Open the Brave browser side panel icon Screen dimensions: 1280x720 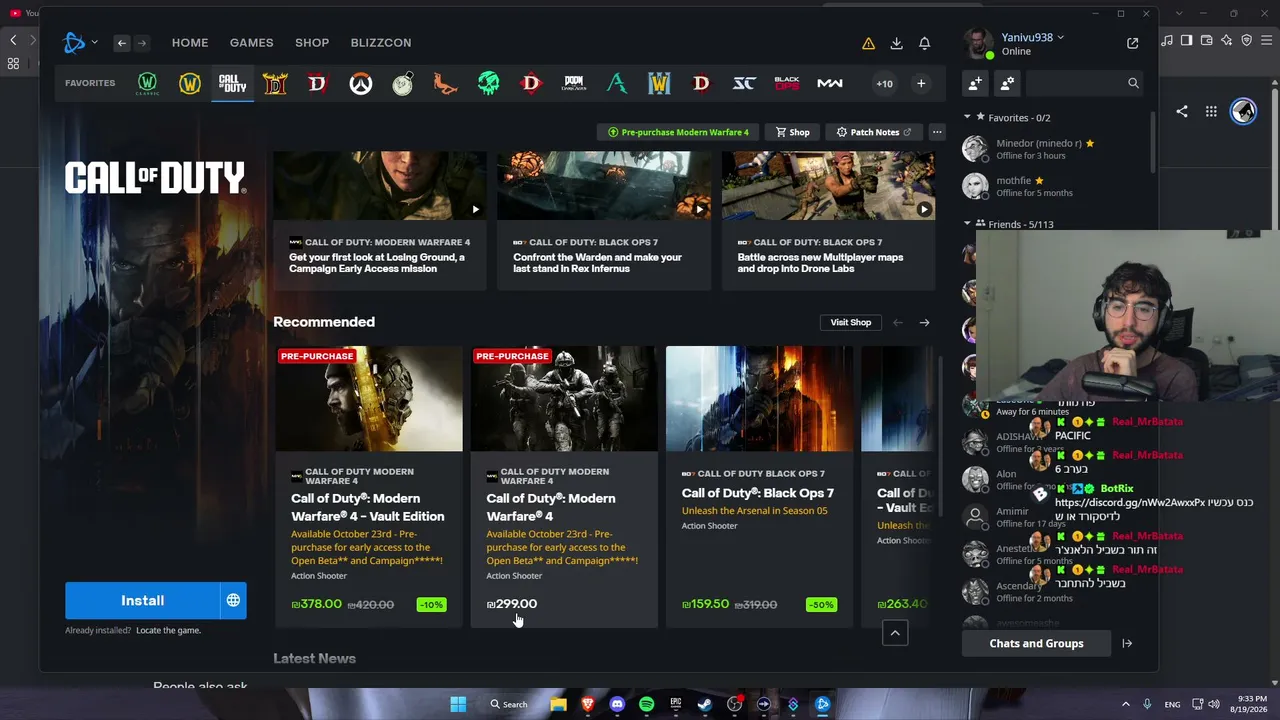[x=1186, y=40]
